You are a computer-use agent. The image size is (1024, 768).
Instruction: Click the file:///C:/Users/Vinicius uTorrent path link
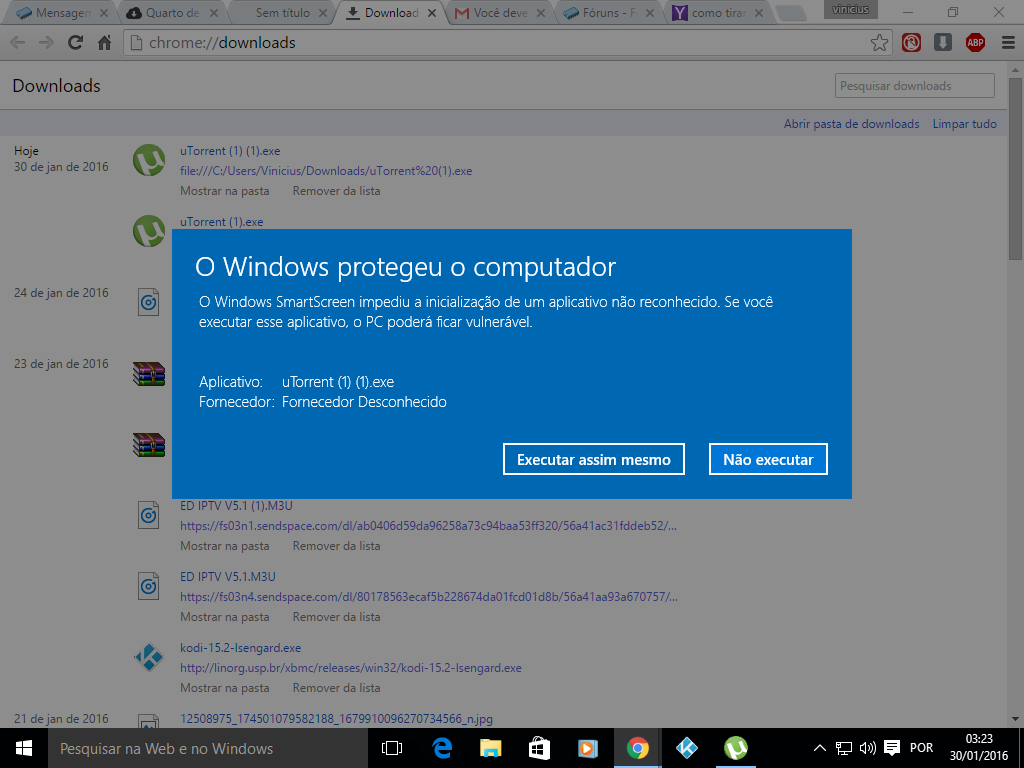[326, 171]
